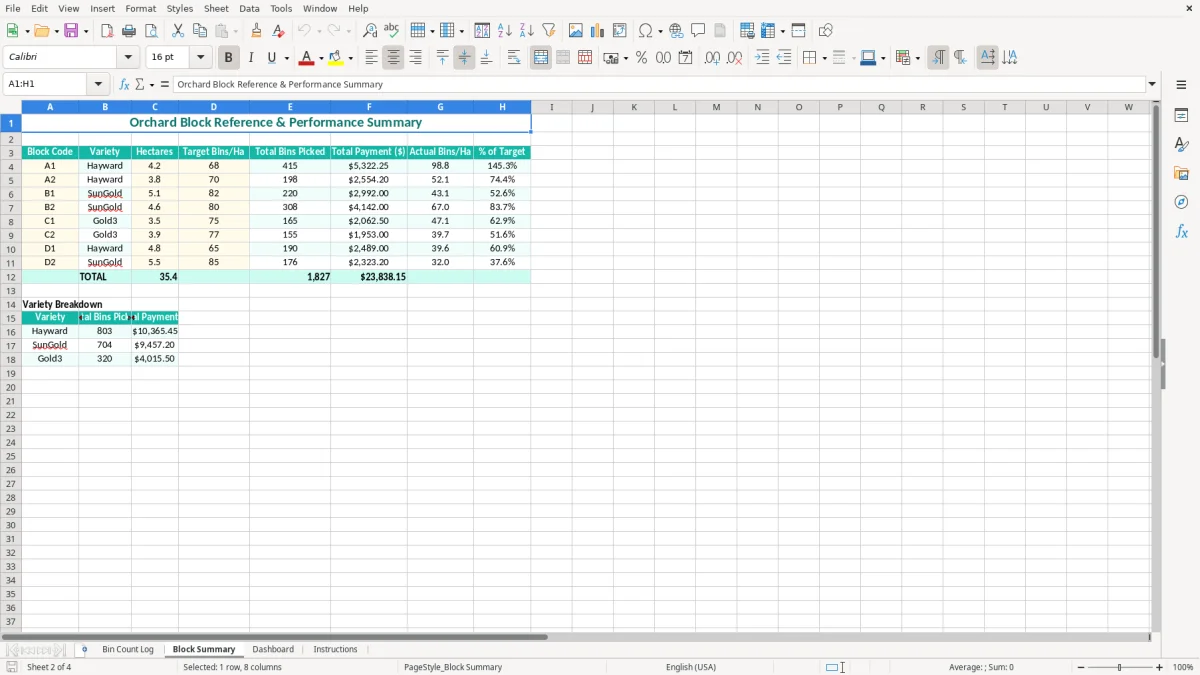Open Function Wizard fx icon
This screenshot has width=1200, height=675.
click(124, 85)
